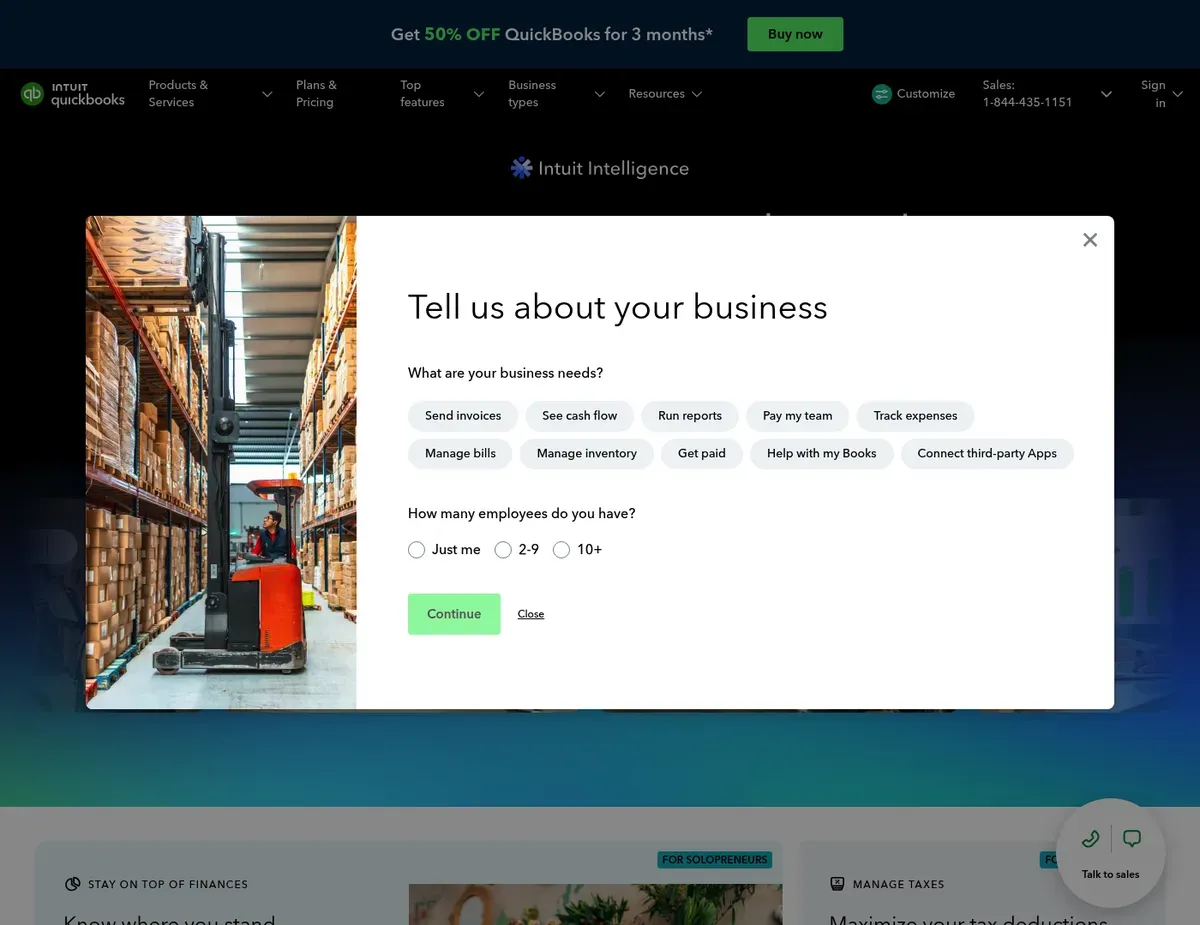Toggle the See cash flow chip
This screenshot has height=925, width=1200.
[x=580, y=416]
